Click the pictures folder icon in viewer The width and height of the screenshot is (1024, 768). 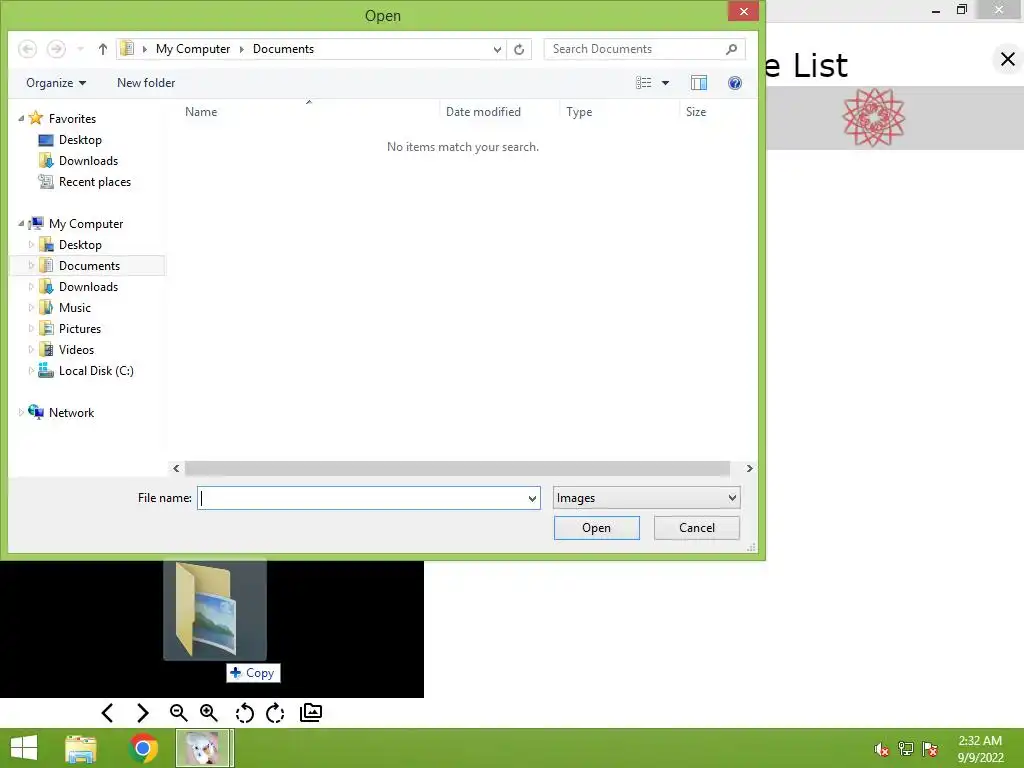click(x=215, y=610)
